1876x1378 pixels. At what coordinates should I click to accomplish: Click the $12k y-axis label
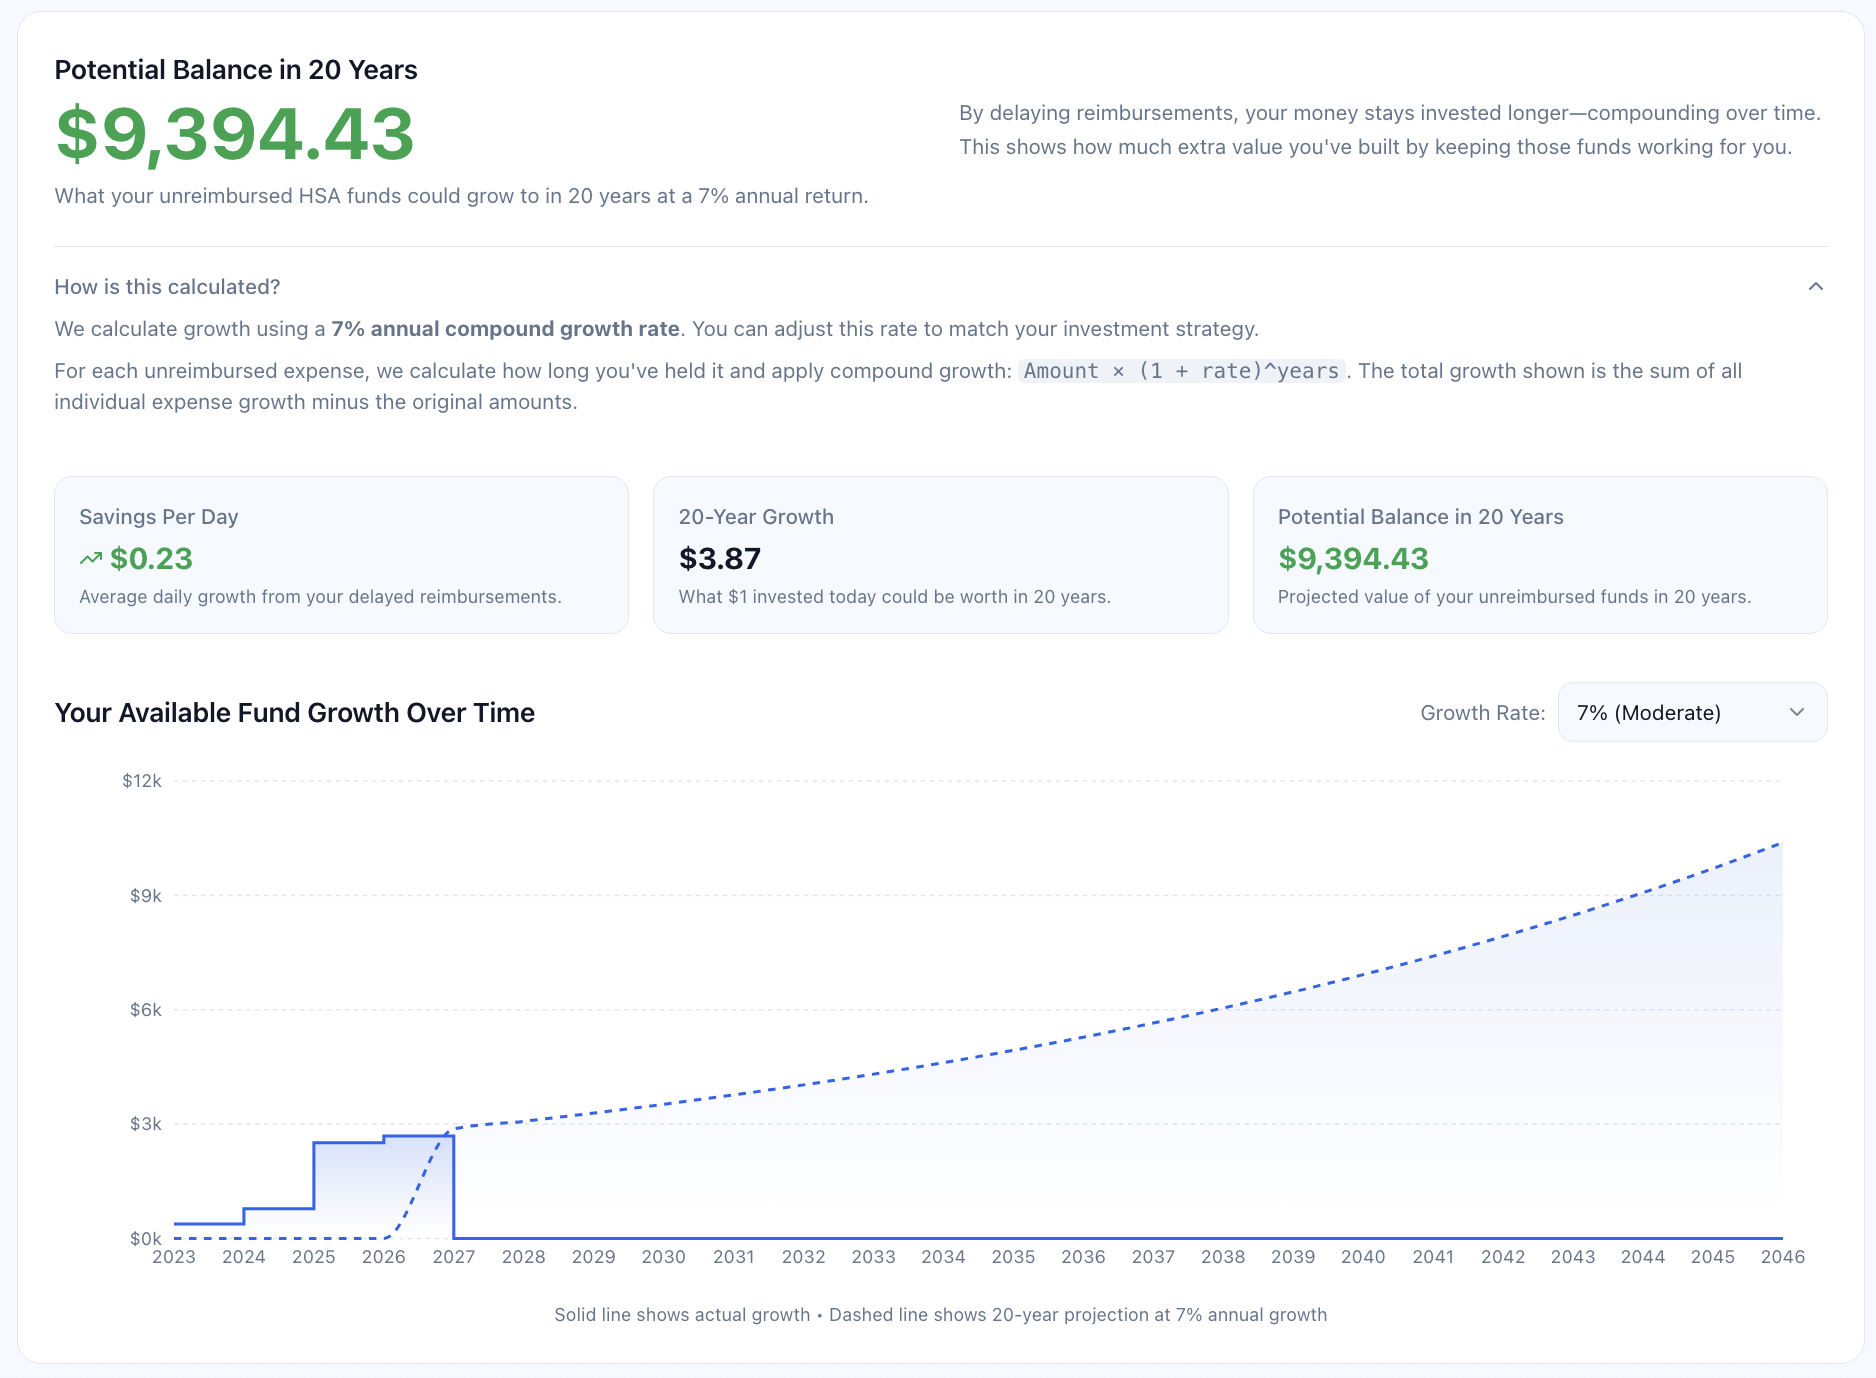(x=142, y=781)
